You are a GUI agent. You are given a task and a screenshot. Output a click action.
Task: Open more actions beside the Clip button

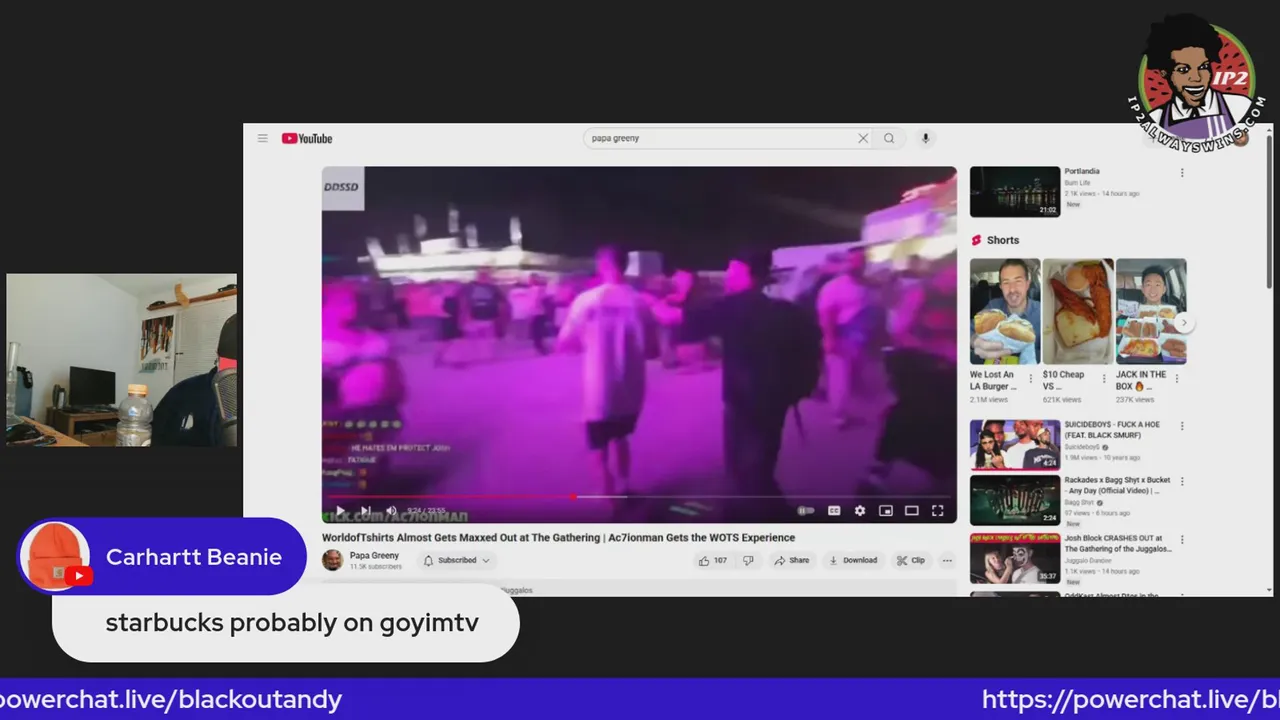click(x=947, y=560)
